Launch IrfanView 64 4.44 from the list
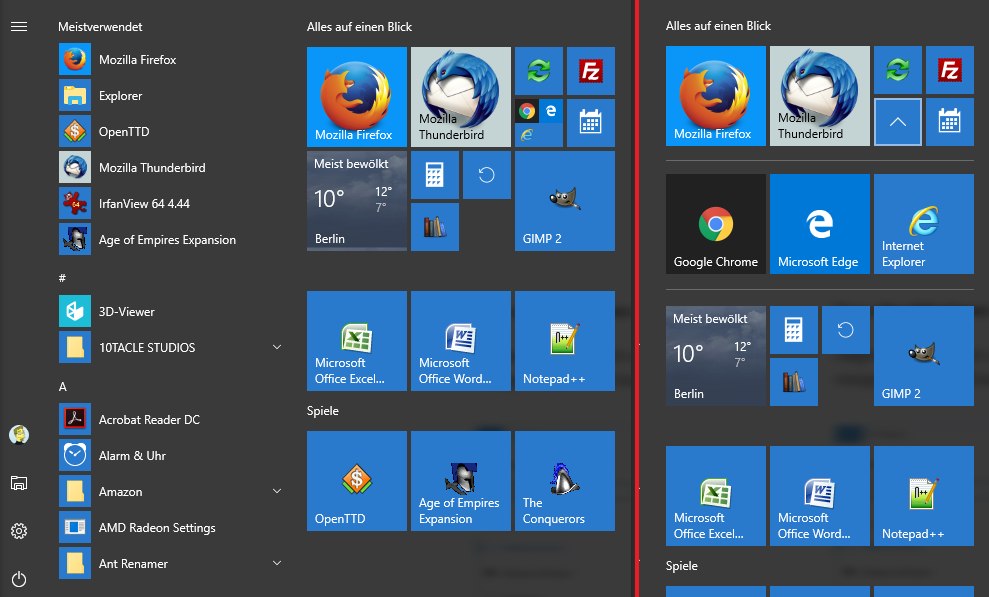Image resolution: width=989 pixels, height=597 pixels. tap(170, 204)
